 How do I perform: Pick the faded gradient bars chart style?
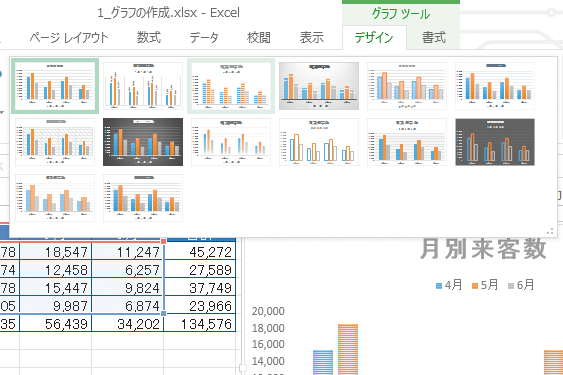pos(231,142)
